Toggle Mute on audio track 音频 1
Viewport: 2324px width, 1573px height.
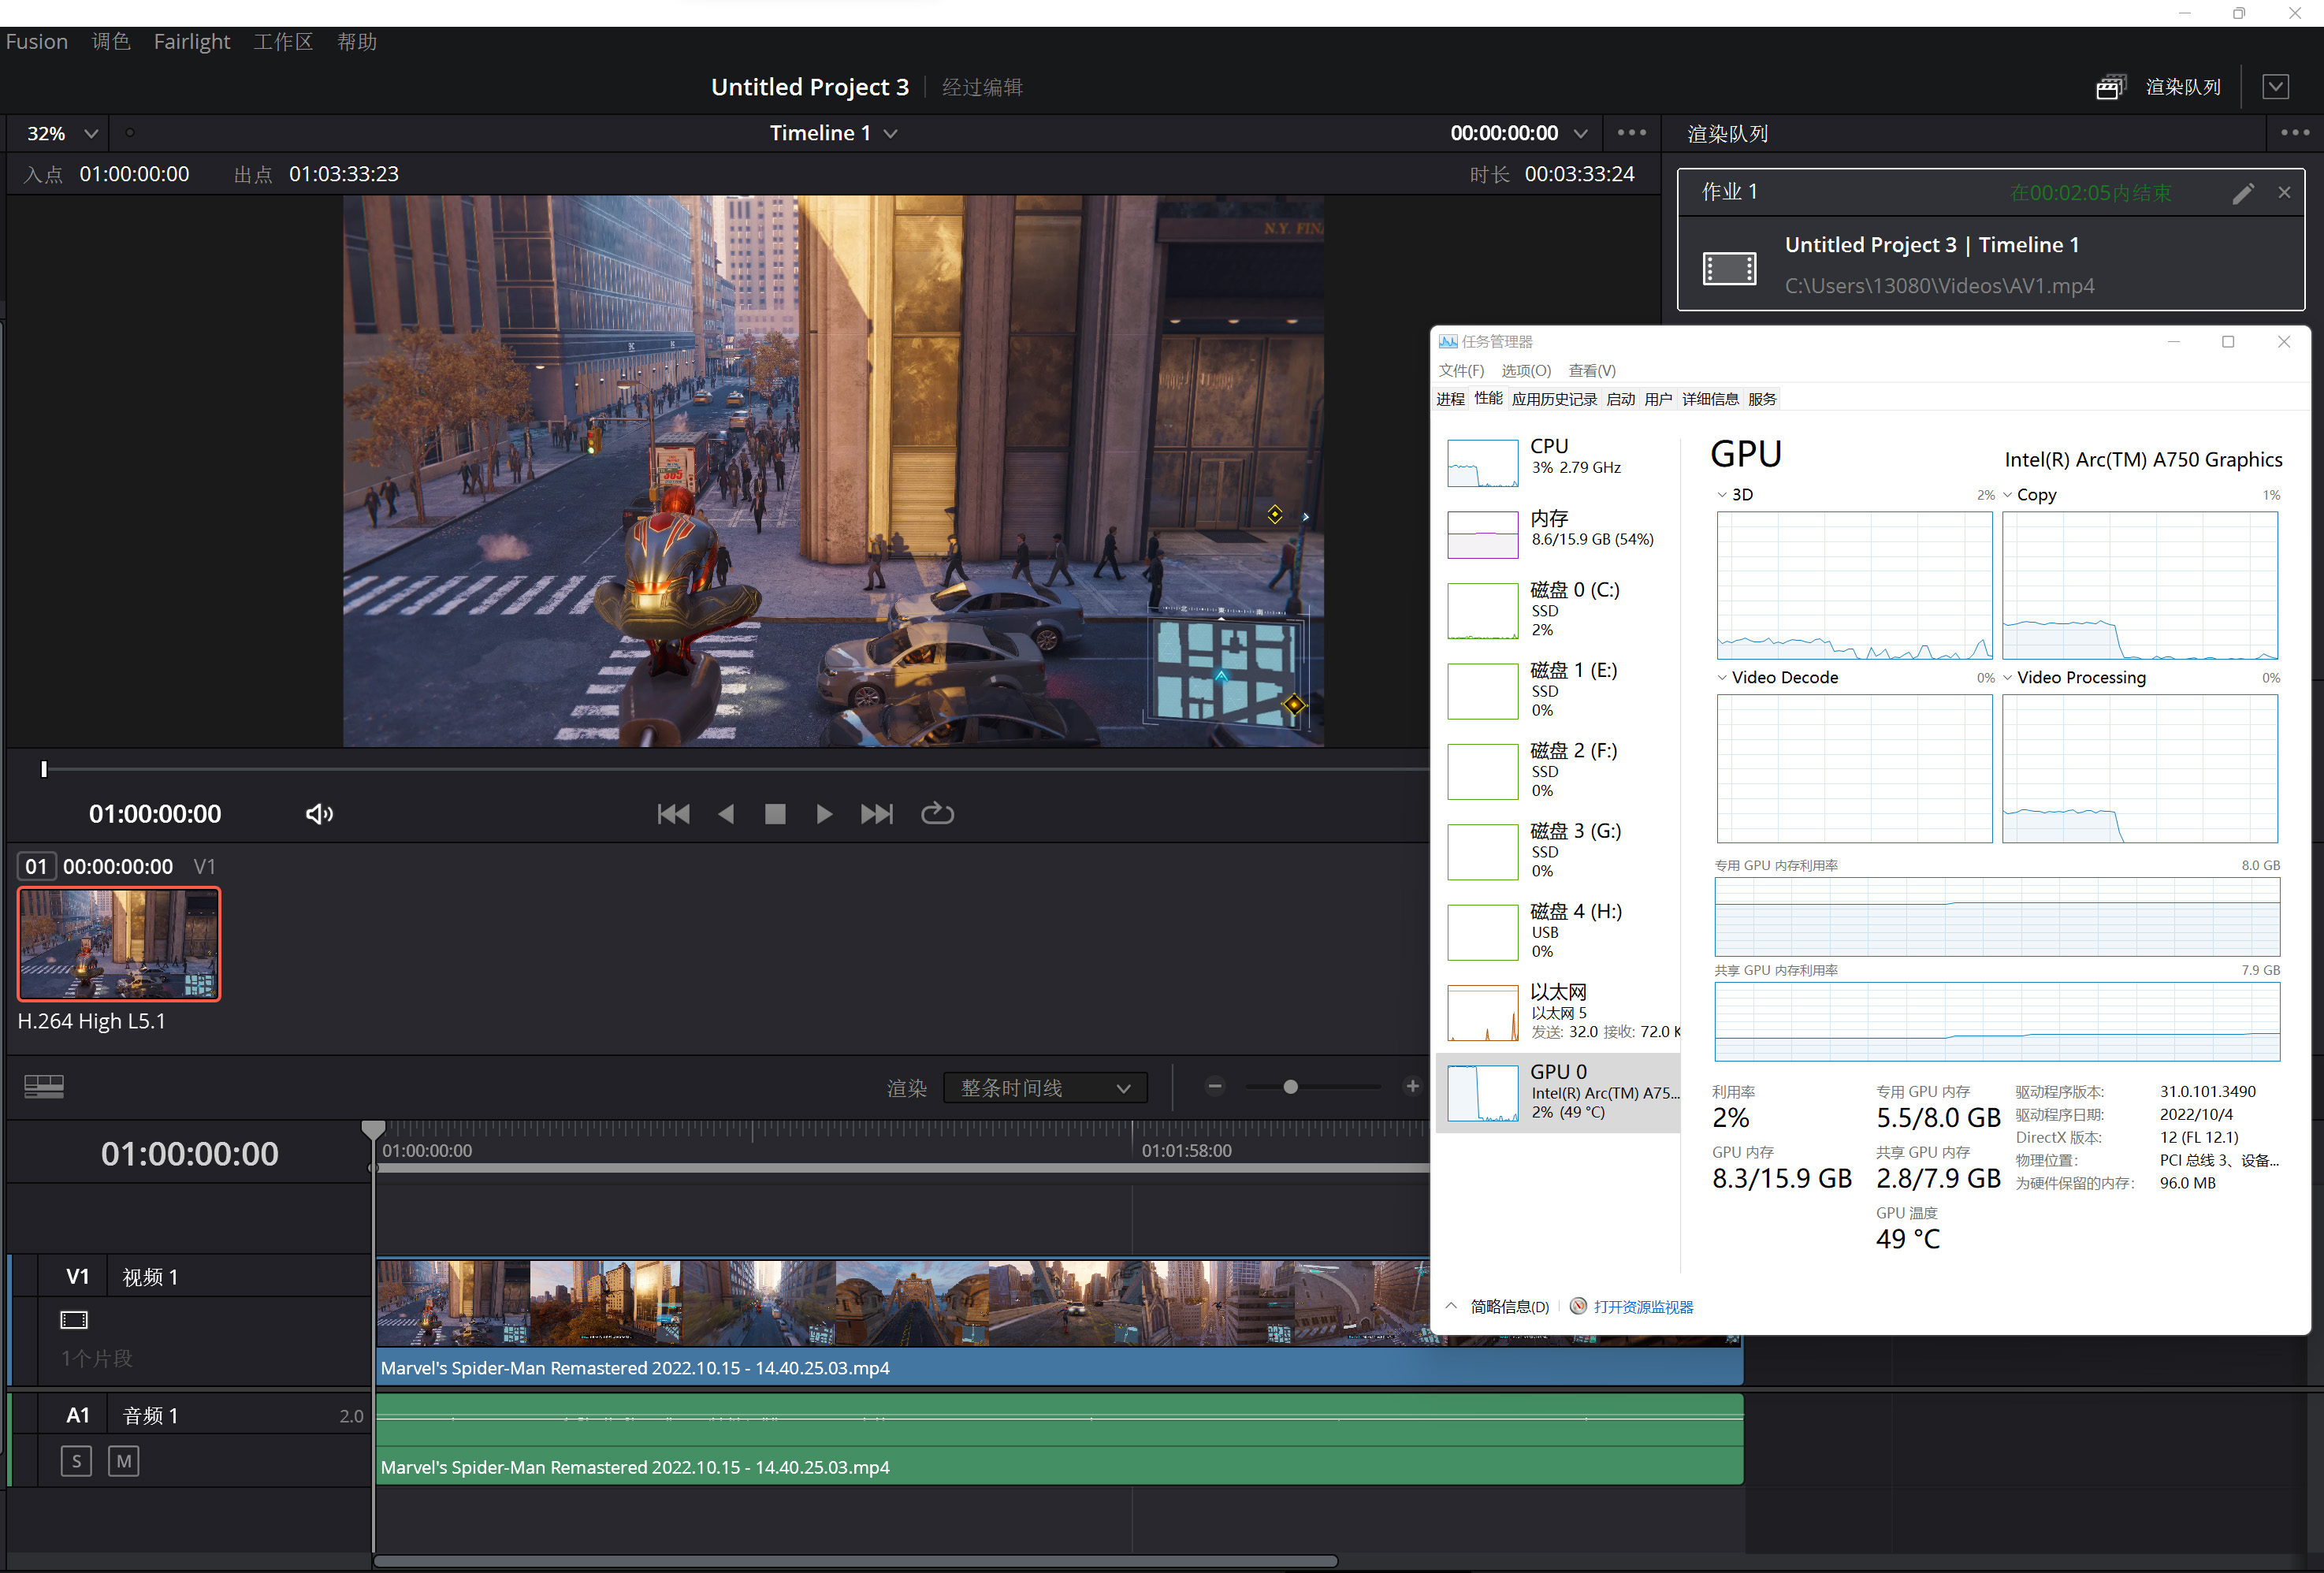(123, 1460)
